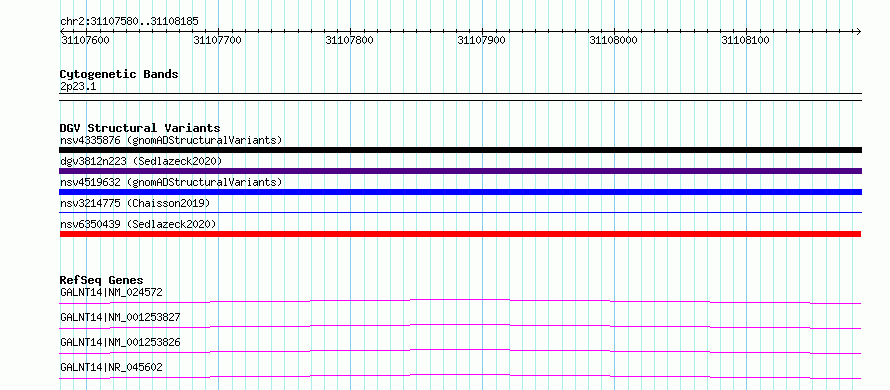Click ruler position 31107900
Image resolution: width=890 pixels, height=390 pixels.
(481, 40)
